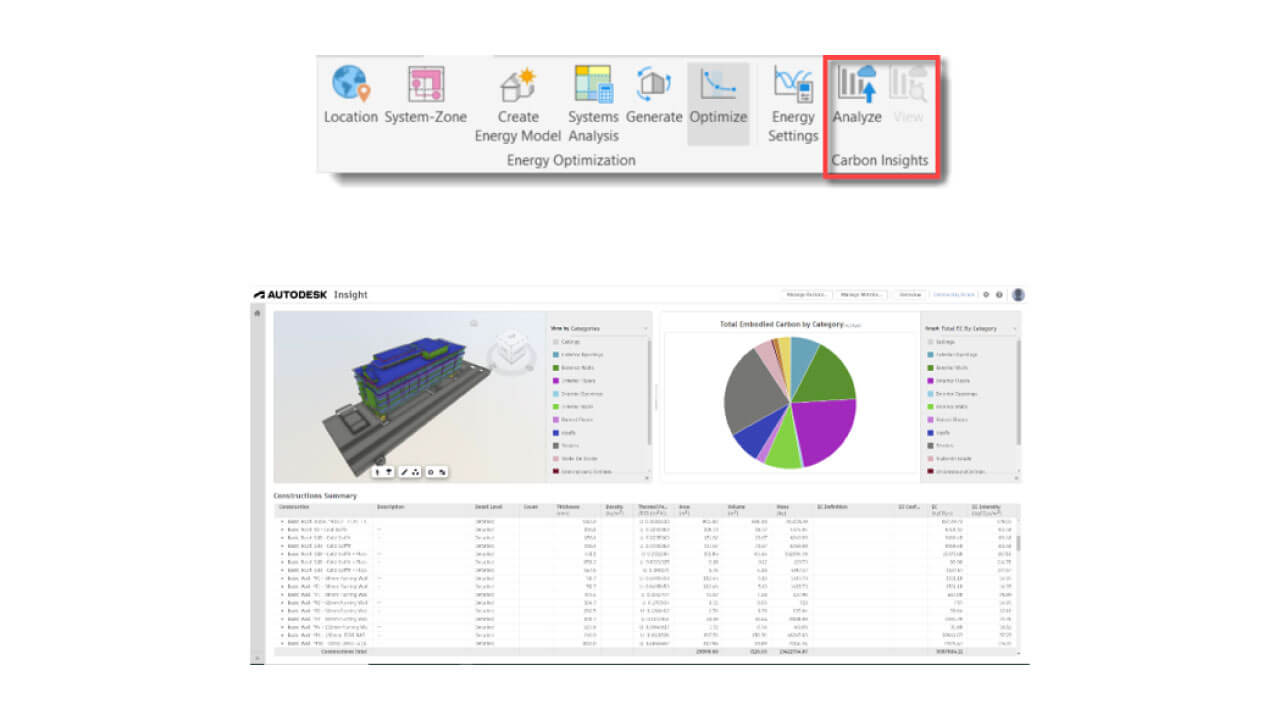Click the Count column header
This screenshot has width=1280, height=720.
click(x=530, y=508)
